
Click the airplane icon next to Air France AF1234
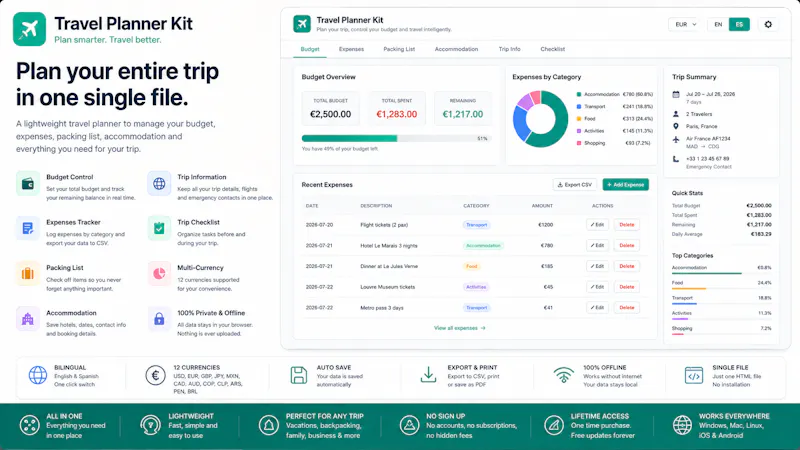(676, 139)
